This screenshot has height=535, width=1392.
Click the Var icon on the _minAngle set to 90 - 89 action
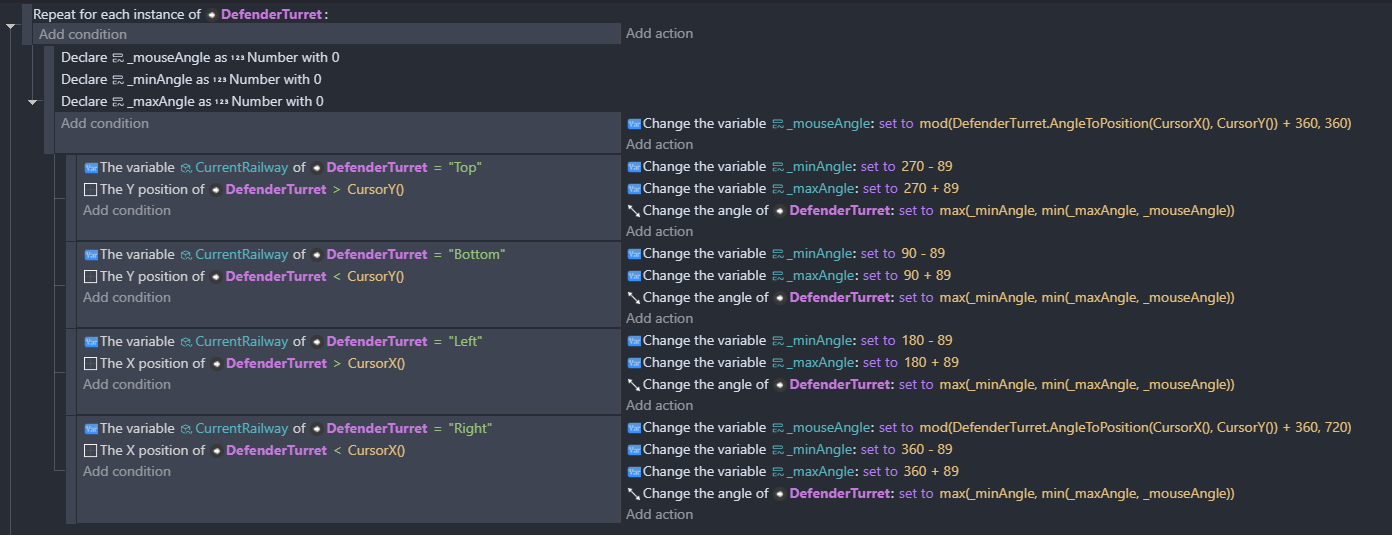pos(633,254)
